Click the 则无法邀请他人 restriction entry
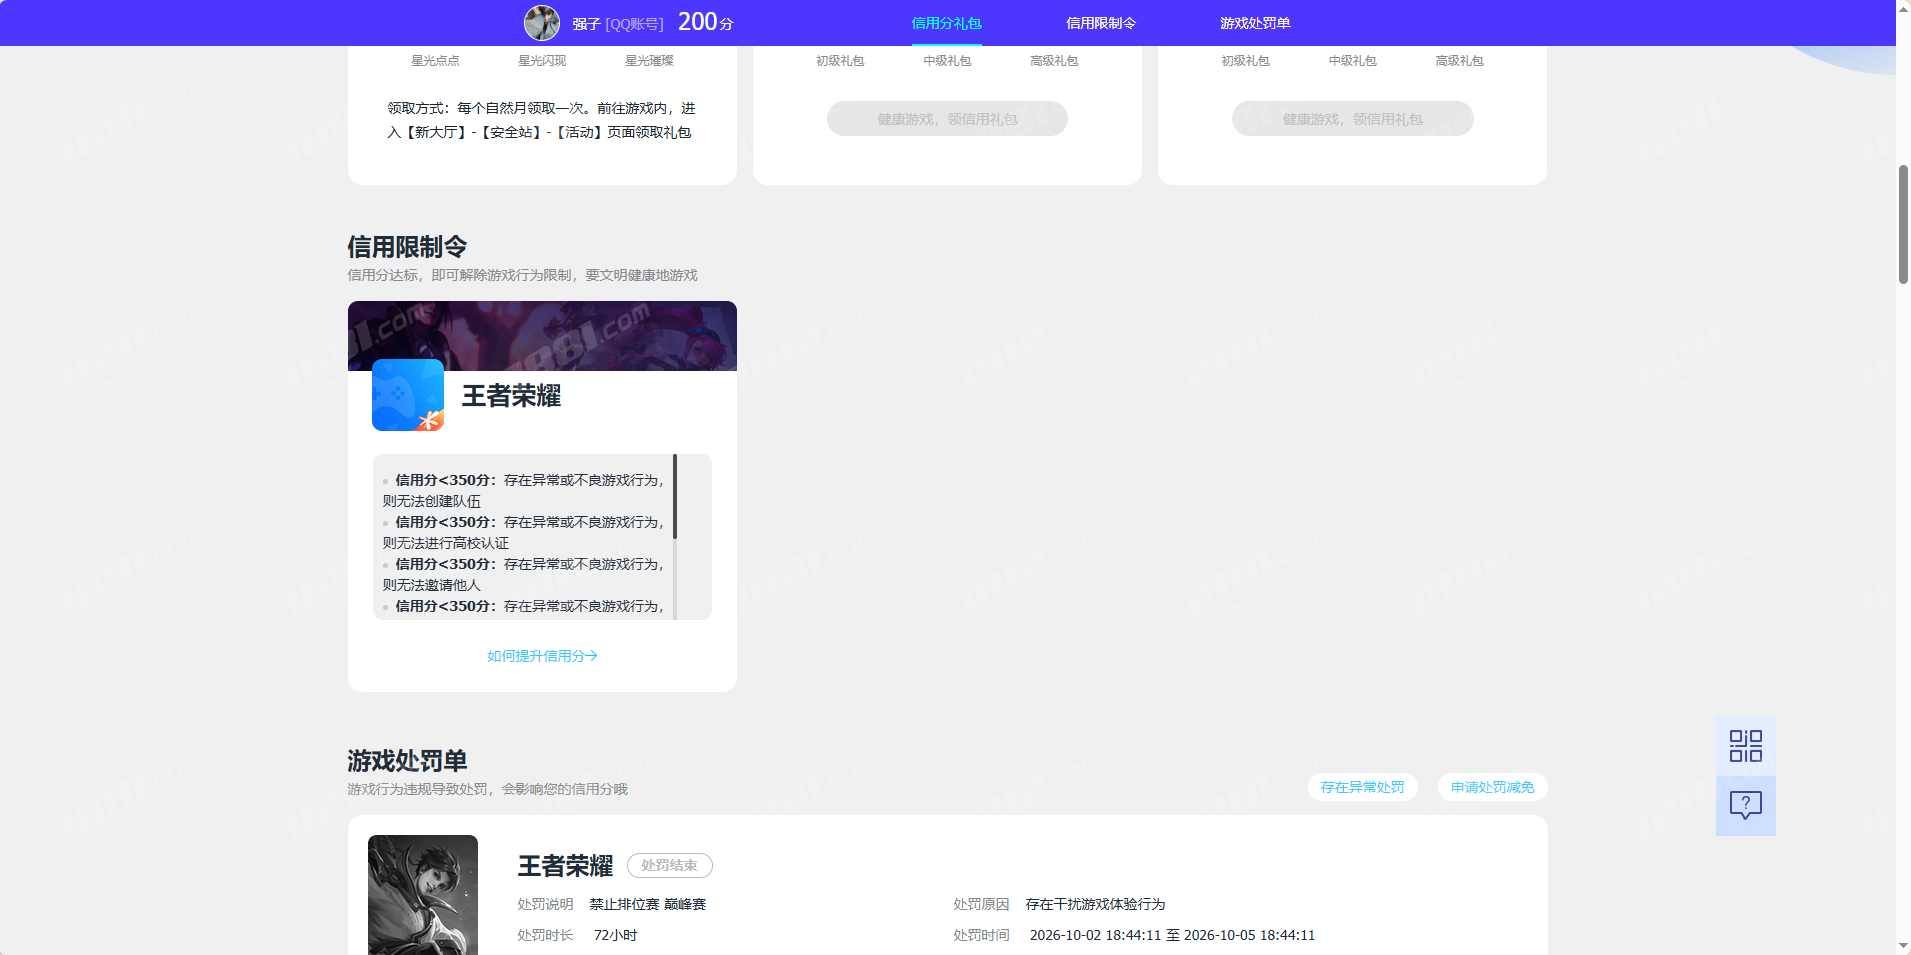This screenshot has width=1911, height=955. point(432,585)
